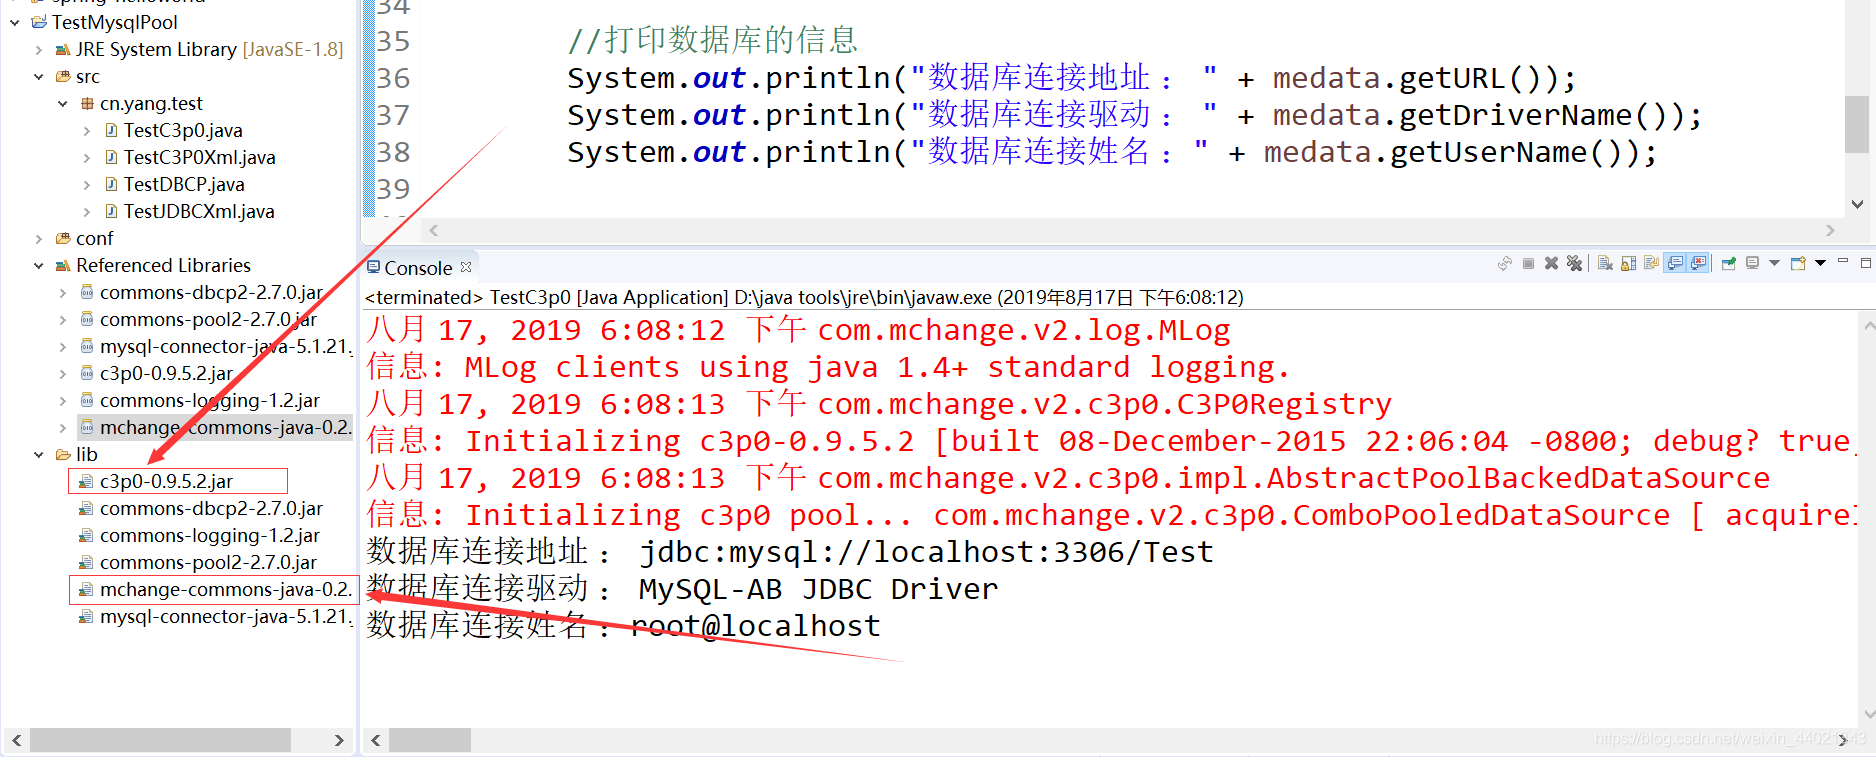The height and width of the screenshot is (757, 1876).
Task: Select commons-pool2-2.7.0.jar under Referenced Libraries
Action: tap(208, 319)
